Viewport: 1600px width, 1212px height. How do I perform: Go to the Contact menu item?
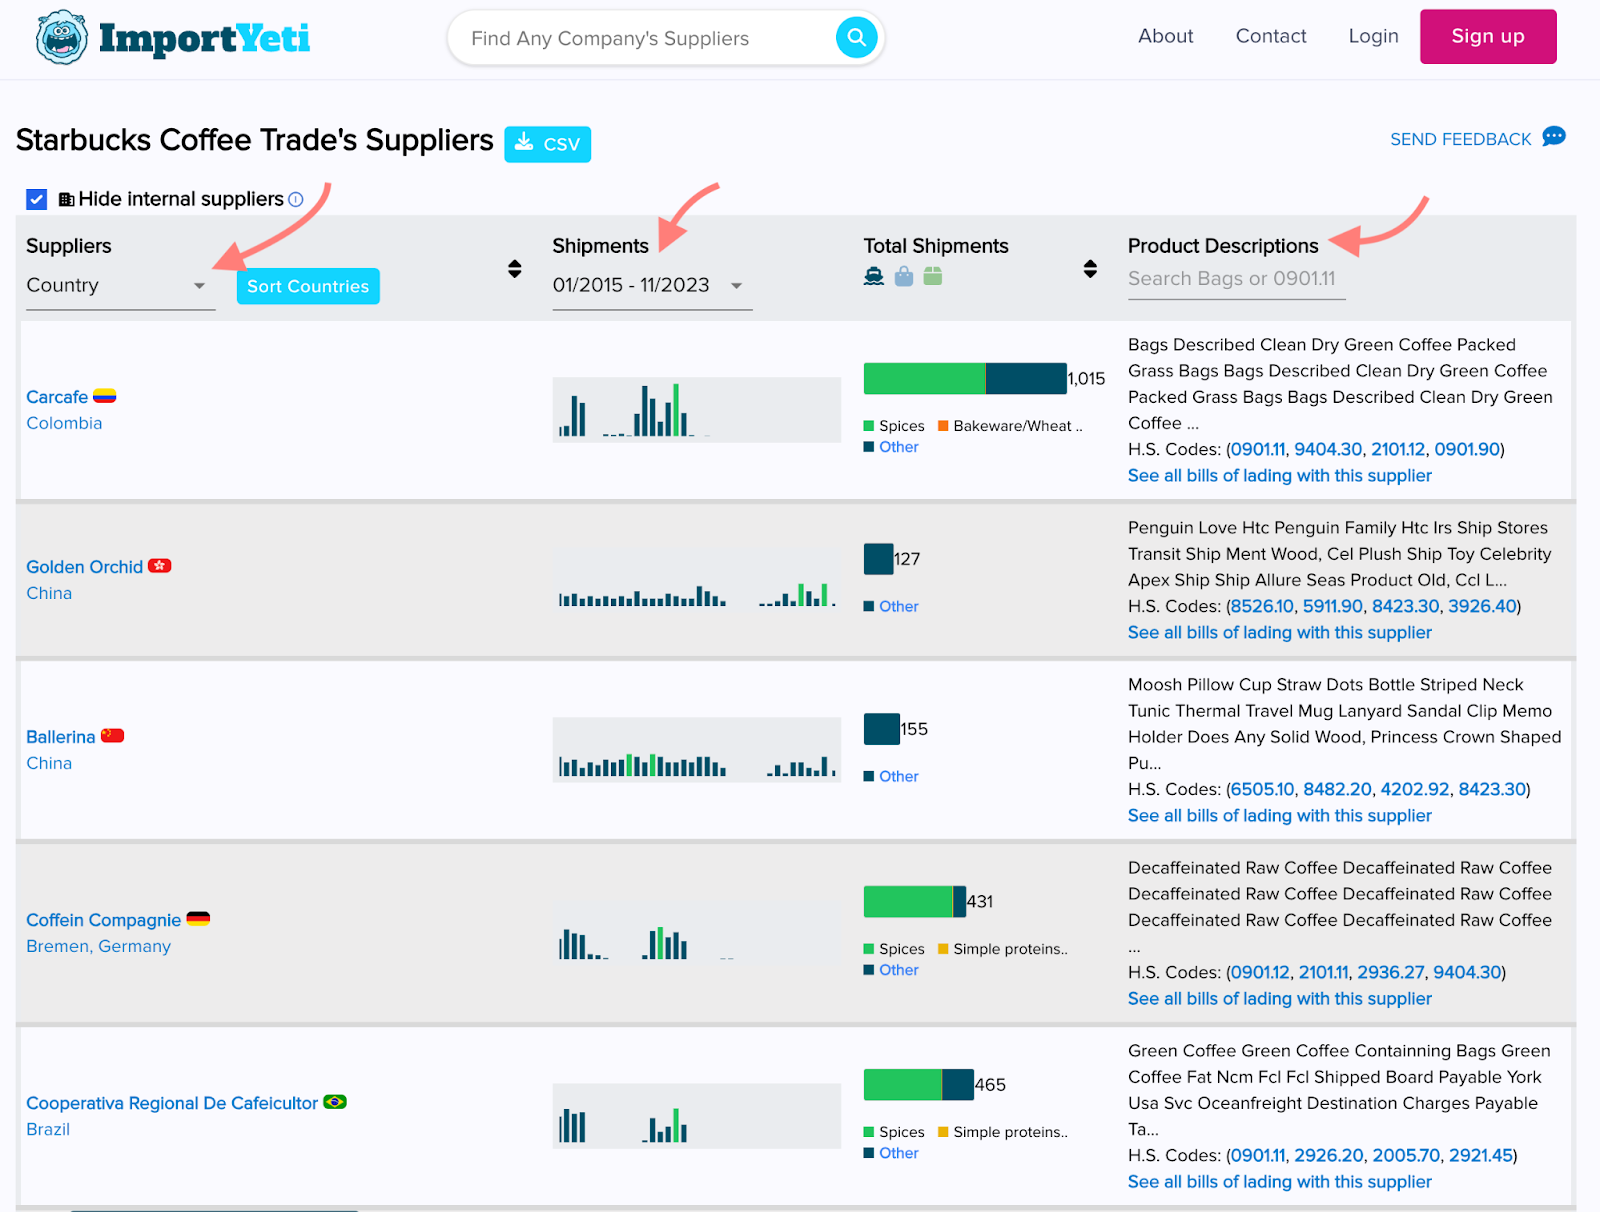[x=1270, y=36]
